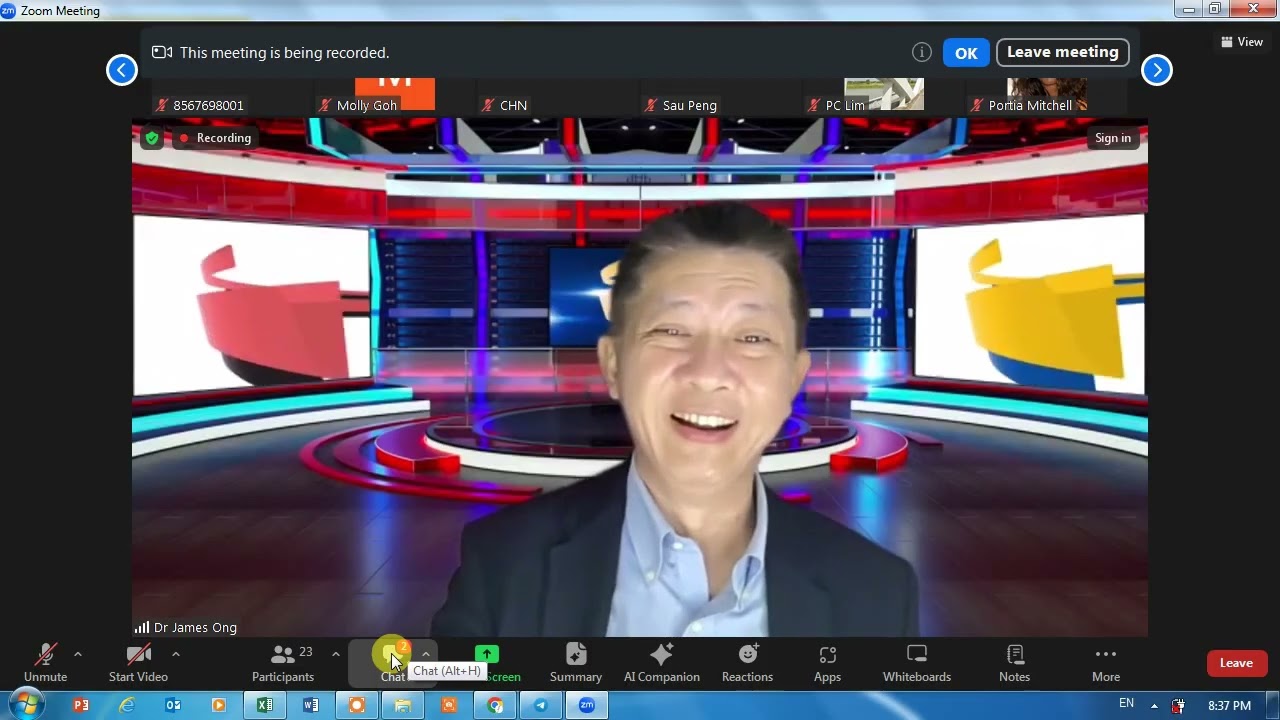
Task: Unmute the microphone in Zoom
Action: pyautogui.click(x=45, y=663)
